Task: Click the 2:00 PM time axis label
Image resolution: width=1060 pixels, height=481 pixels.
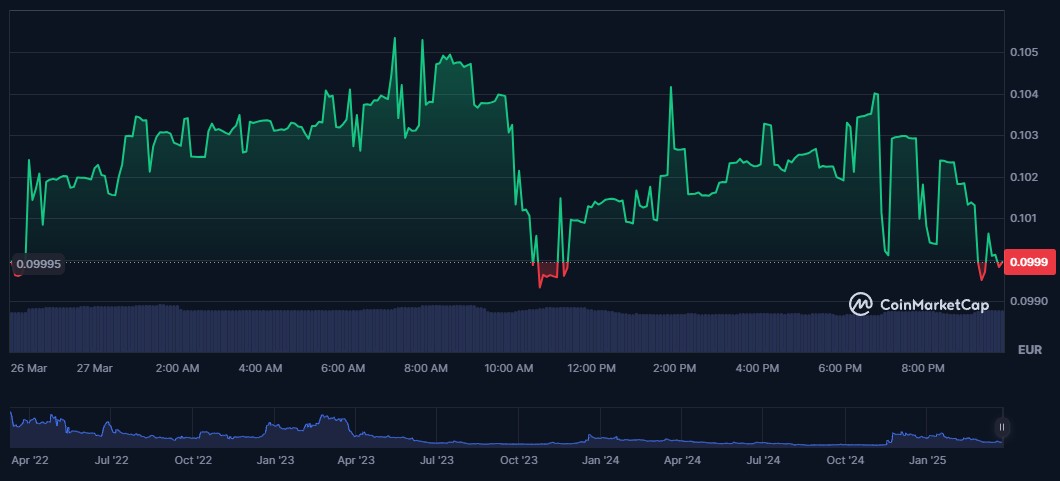Action: 674,368
